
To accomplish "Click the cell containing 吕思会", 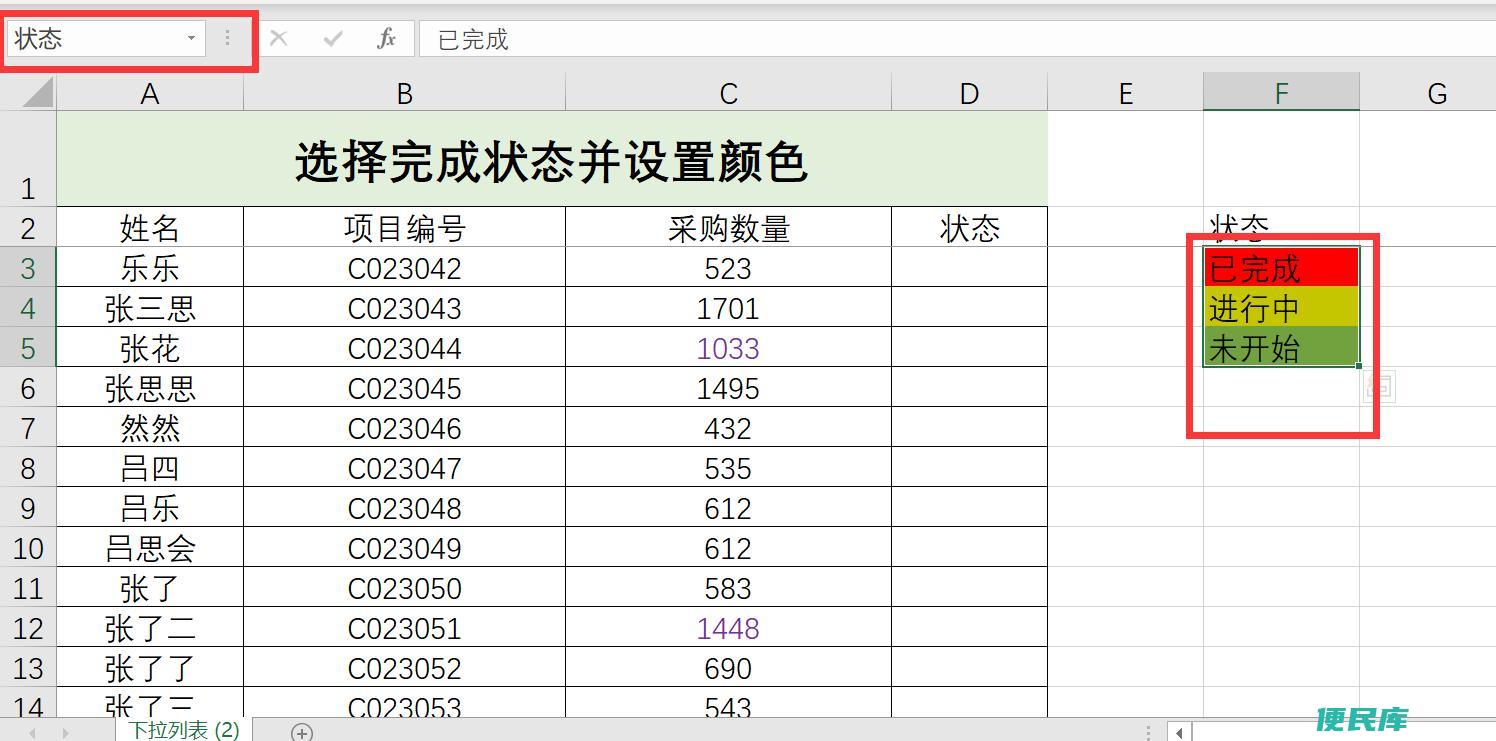I will coord(150,547).
